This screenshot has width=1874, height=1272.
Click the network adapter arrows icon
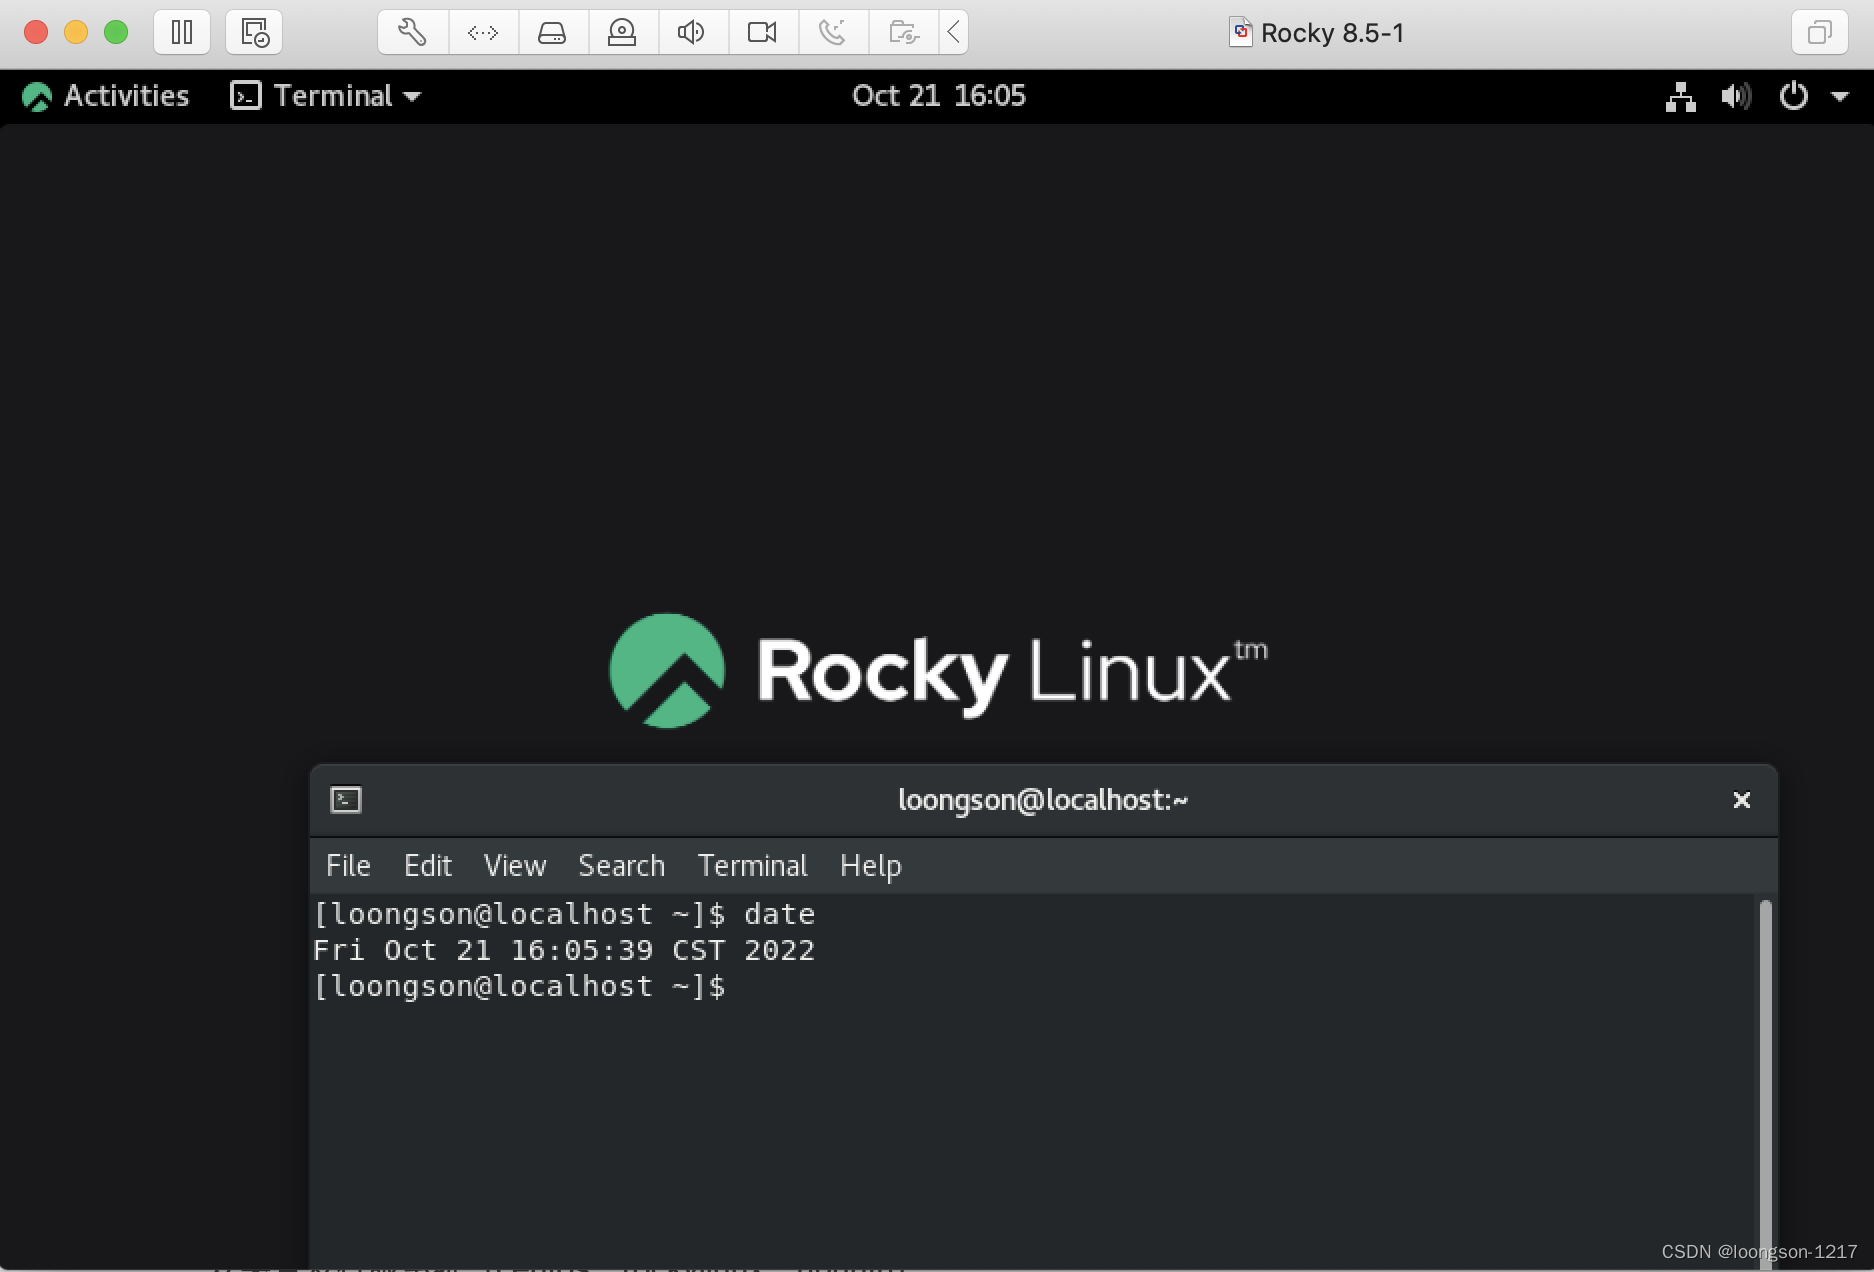click(483, 32)
